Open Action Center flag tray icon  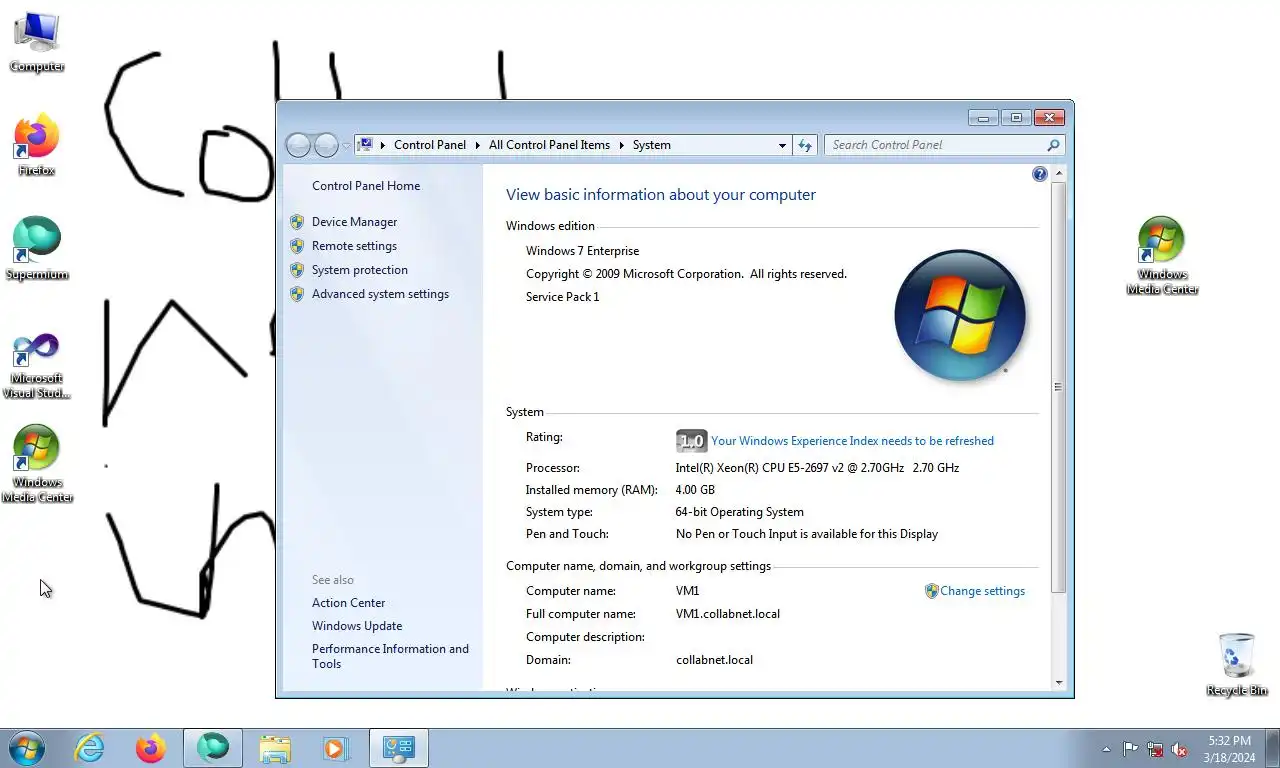[1131, 749]
